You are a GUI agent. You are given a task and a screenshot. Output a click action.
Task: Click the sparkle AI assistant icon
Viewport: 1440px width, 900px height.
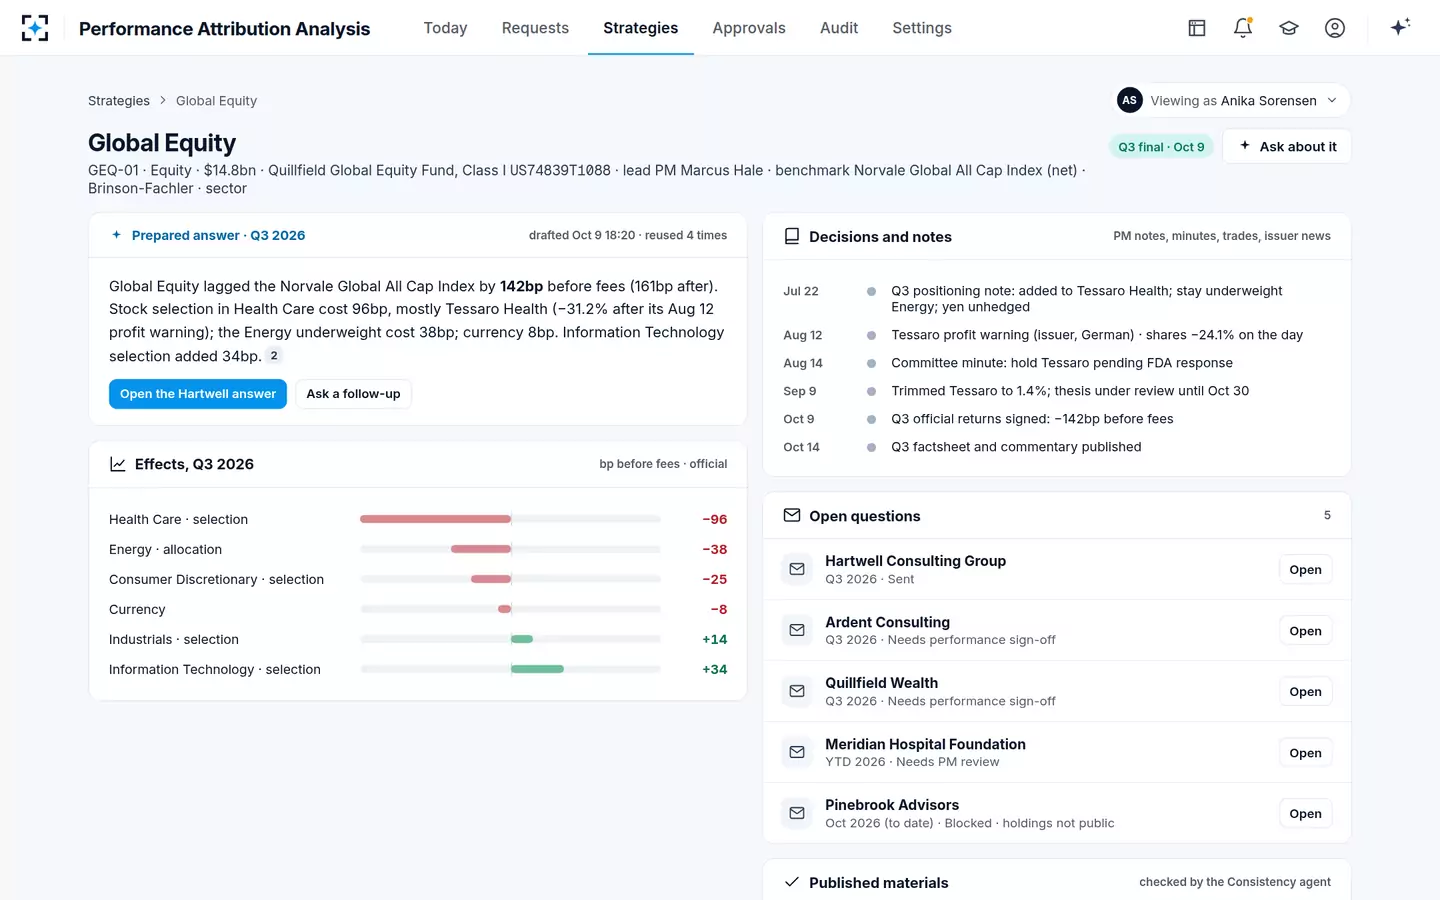tap(1400, 27)
